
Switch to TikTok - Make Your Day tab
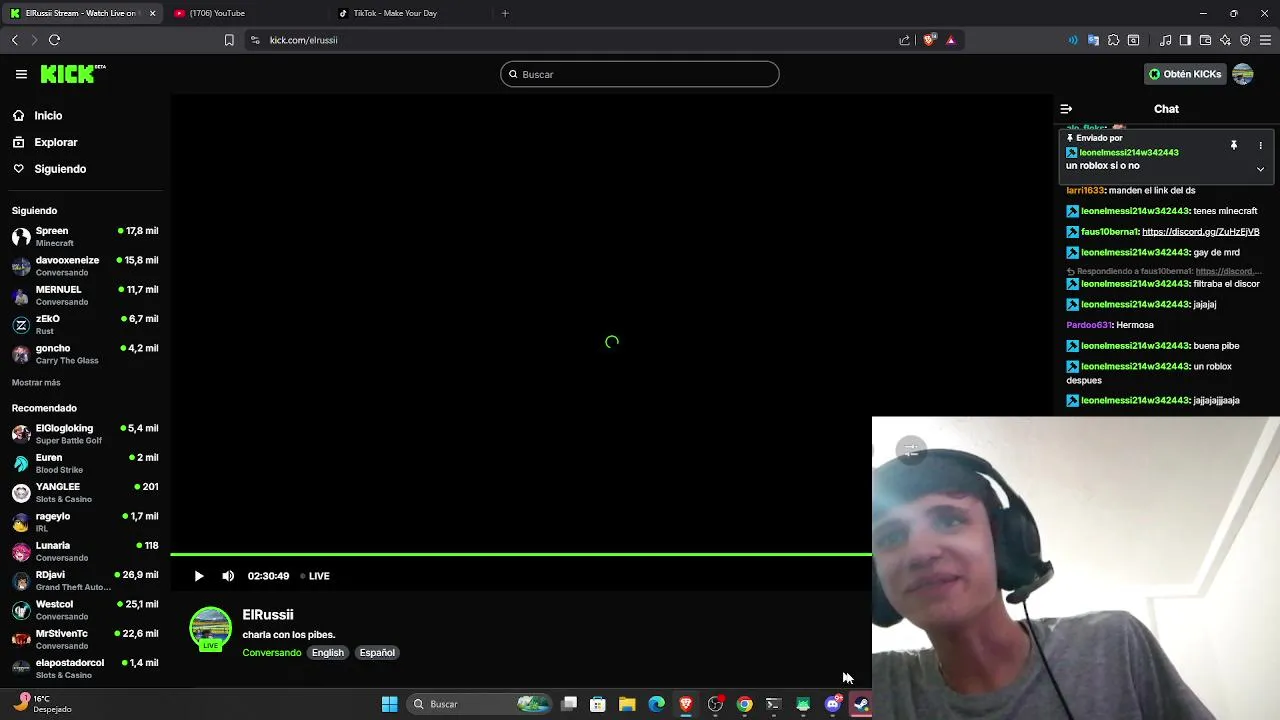pos(412,13)
